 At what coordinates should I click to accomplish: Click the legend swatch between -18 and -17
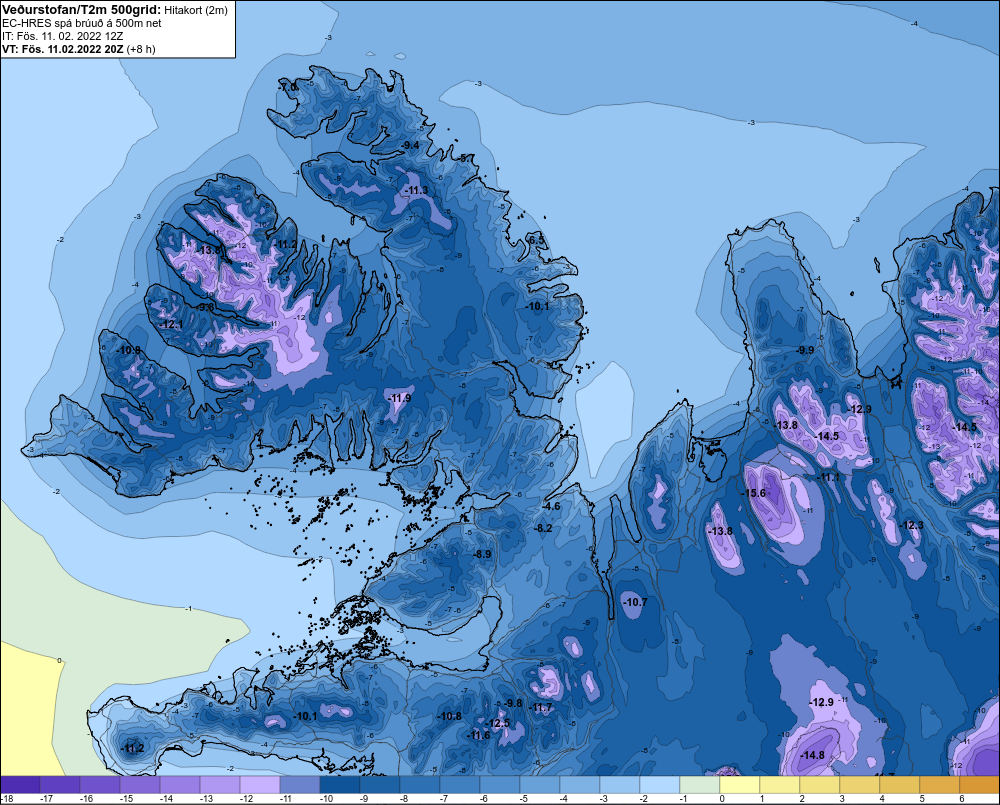coord(20,784)
